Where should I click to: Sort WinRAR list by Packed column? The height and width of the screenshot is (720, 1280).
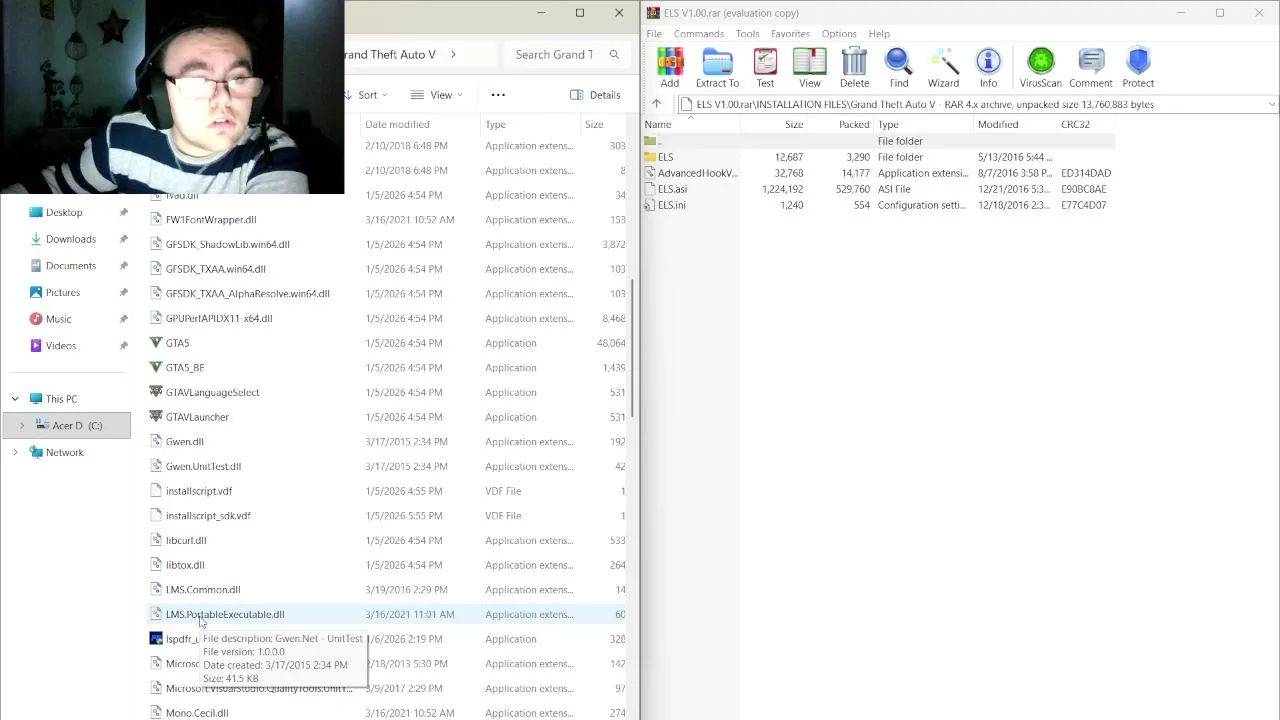tap(854, 125)
